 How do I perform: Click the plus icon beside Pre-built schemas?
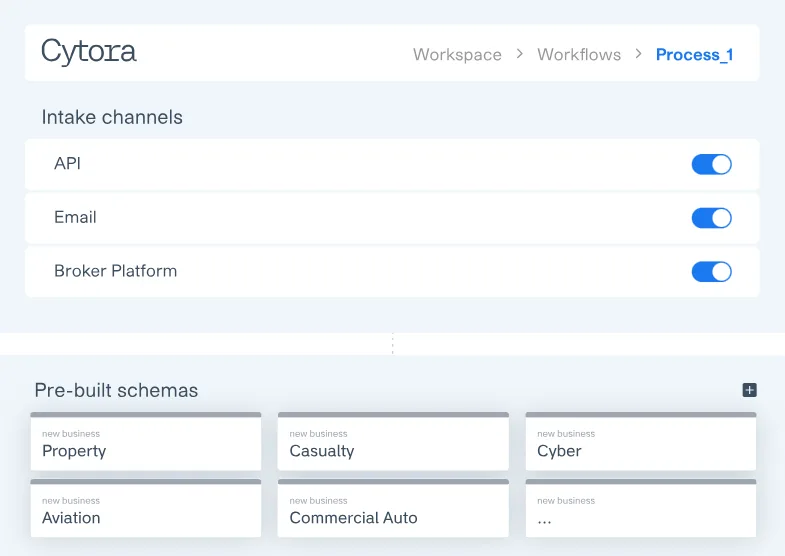749,390
